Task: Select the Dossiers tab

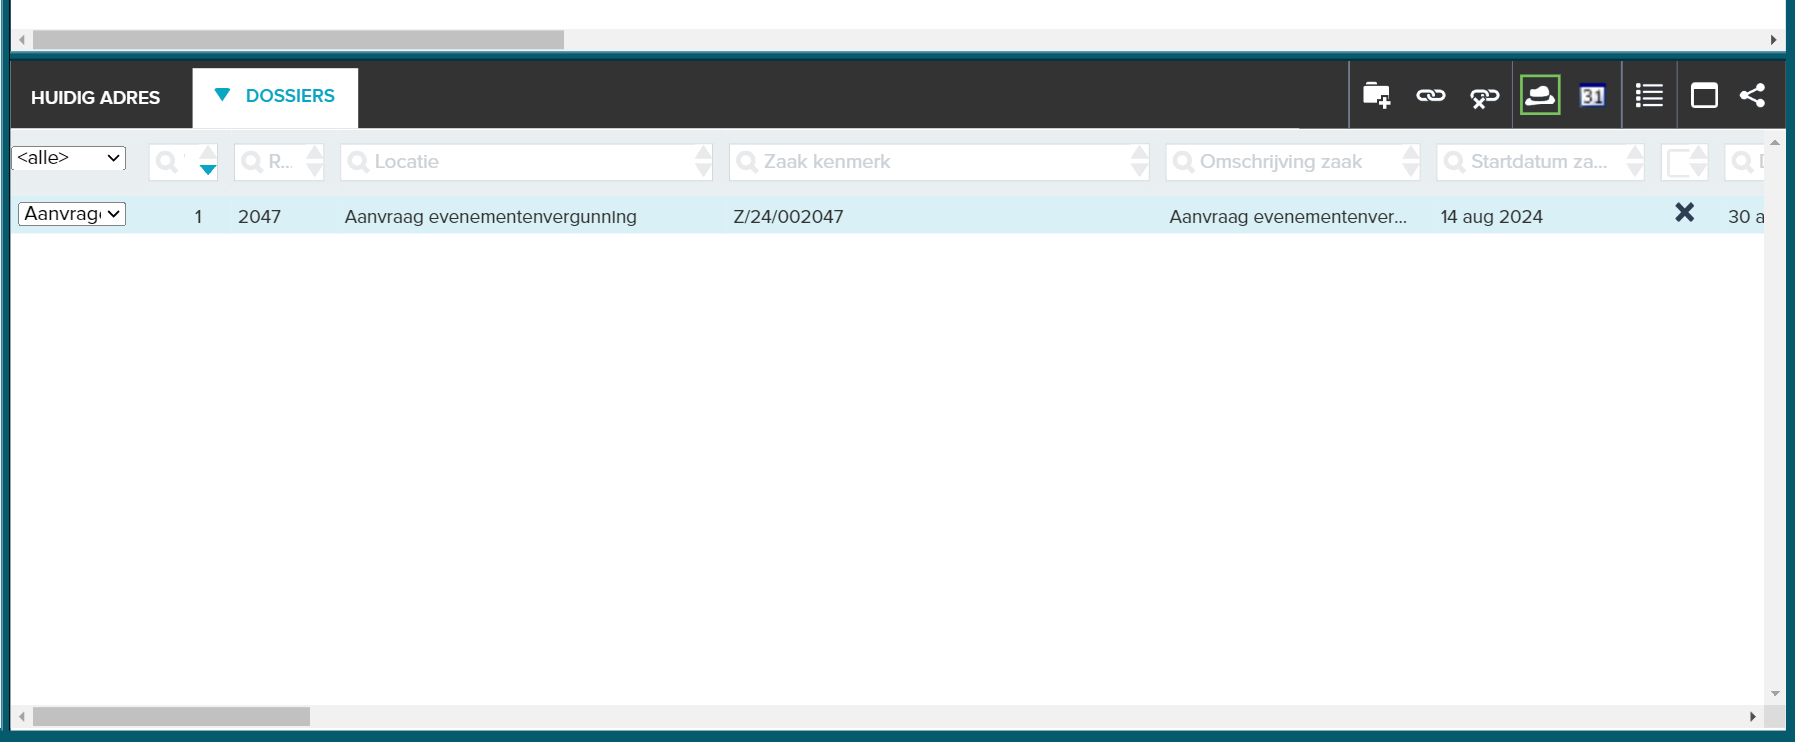Action: click(x=276, y=97)
